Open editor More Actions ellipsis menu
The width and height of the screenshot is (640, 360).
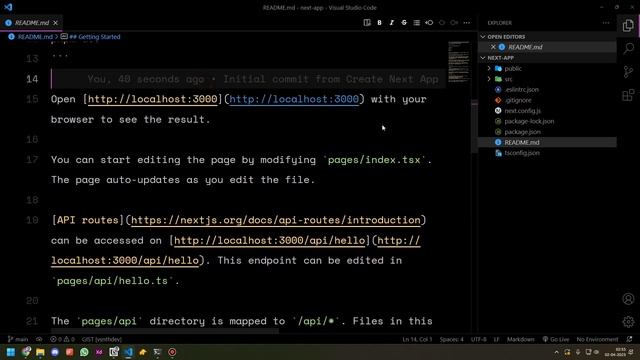[467, 23]
